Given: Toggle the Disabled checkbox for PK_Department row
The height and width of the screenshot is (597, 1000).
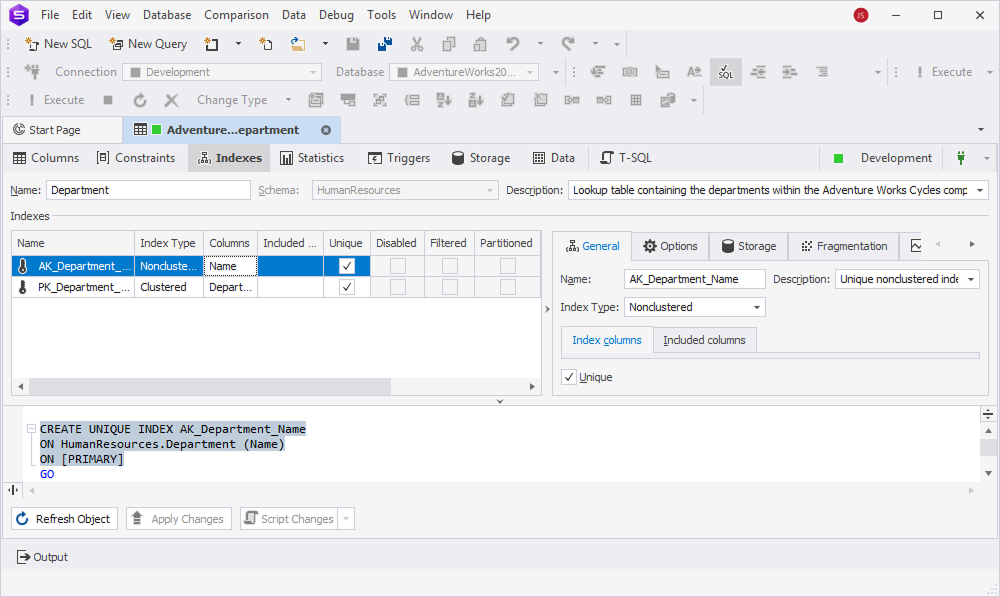Looking at the screenshot, I should tap(397, 287).
